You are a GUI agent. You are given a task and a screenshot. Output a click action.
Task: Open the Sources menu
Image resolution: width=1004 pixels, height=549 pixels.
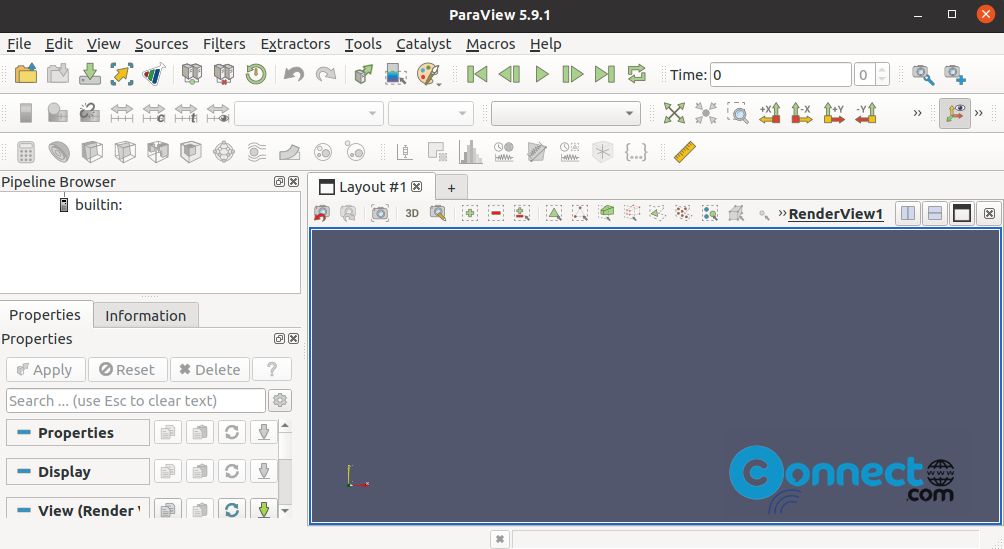tap(161, 44)
